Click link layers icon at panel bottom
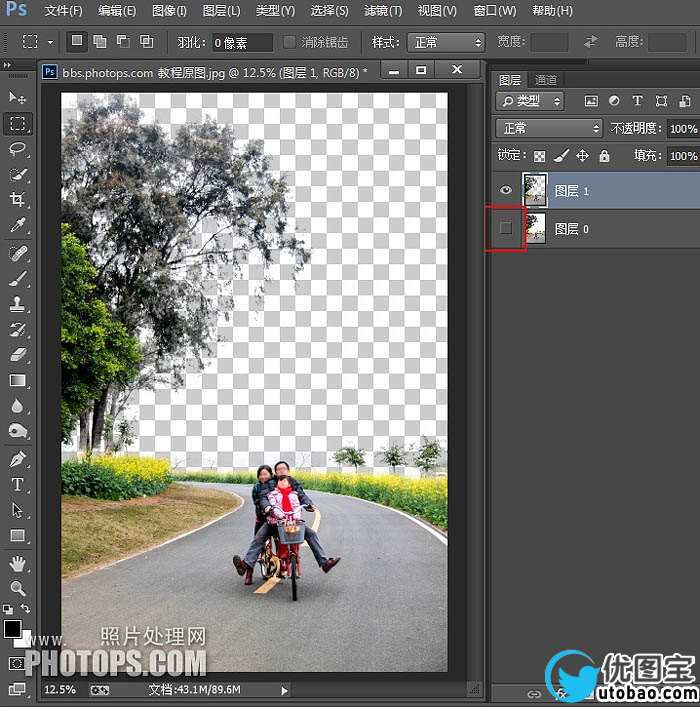 tap(534, 693)
